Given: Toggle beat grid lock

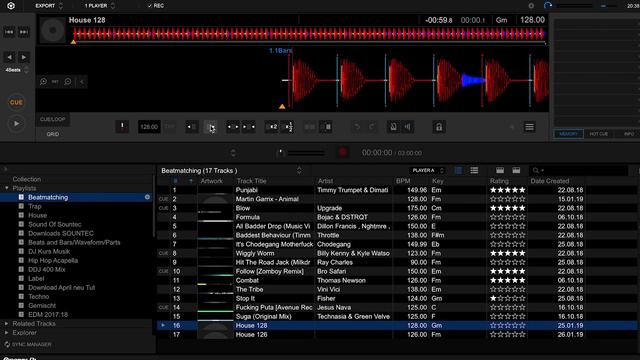Looking at the screenshot, I should [439, 127].
